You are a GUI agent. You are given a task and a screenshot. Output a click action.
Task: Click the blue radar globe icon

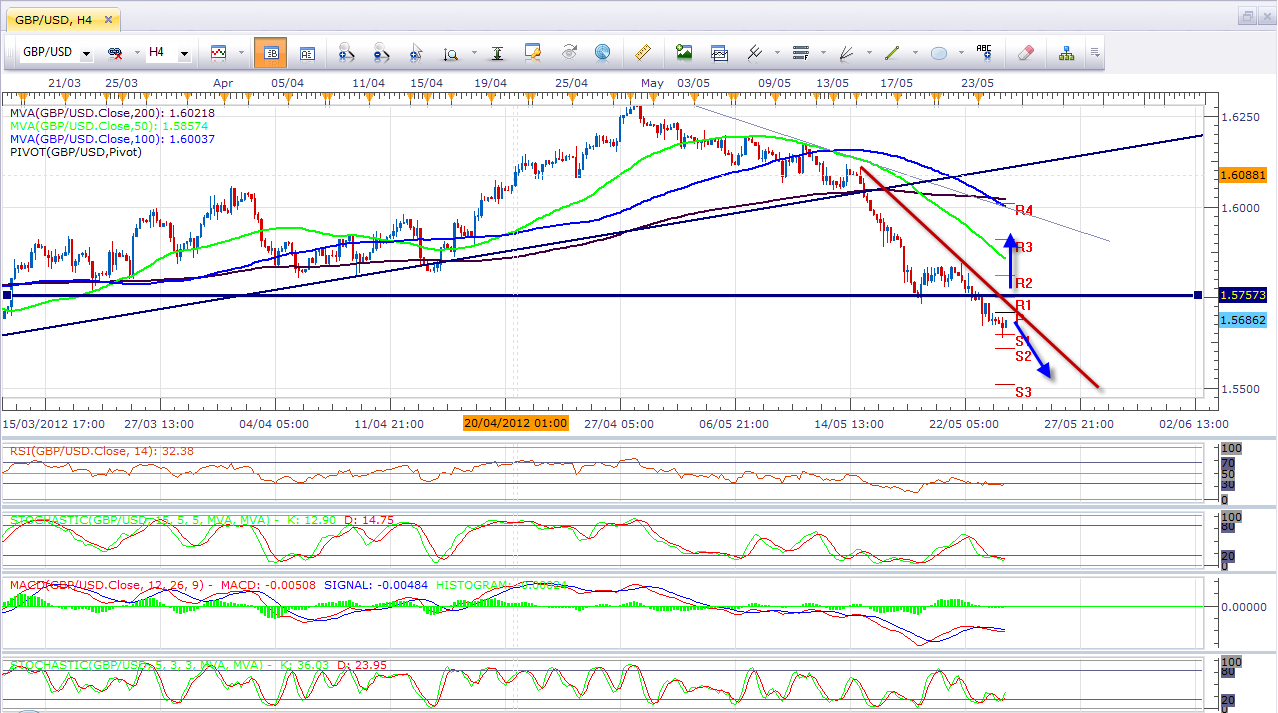[602, 52]
